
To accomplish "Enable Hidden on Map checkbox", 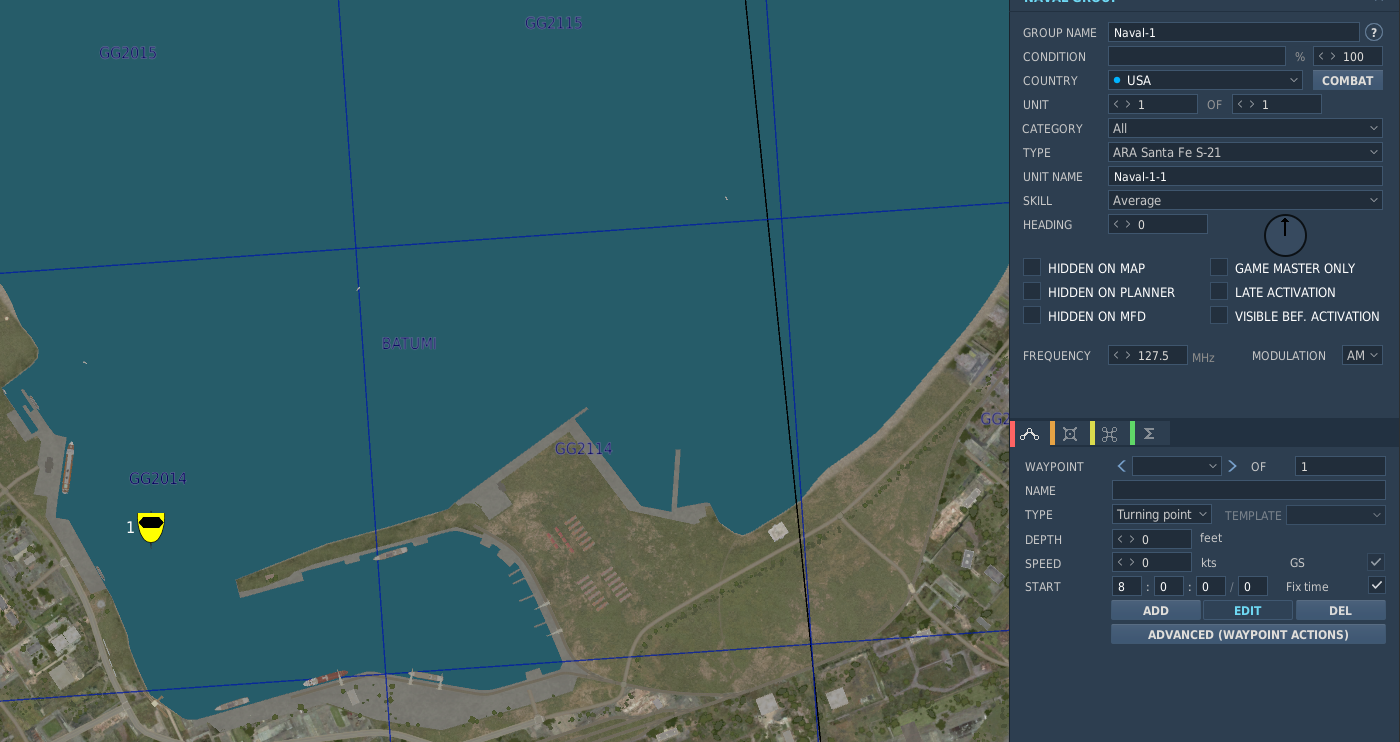I will pyautogui.click(x=1032, y=267).
